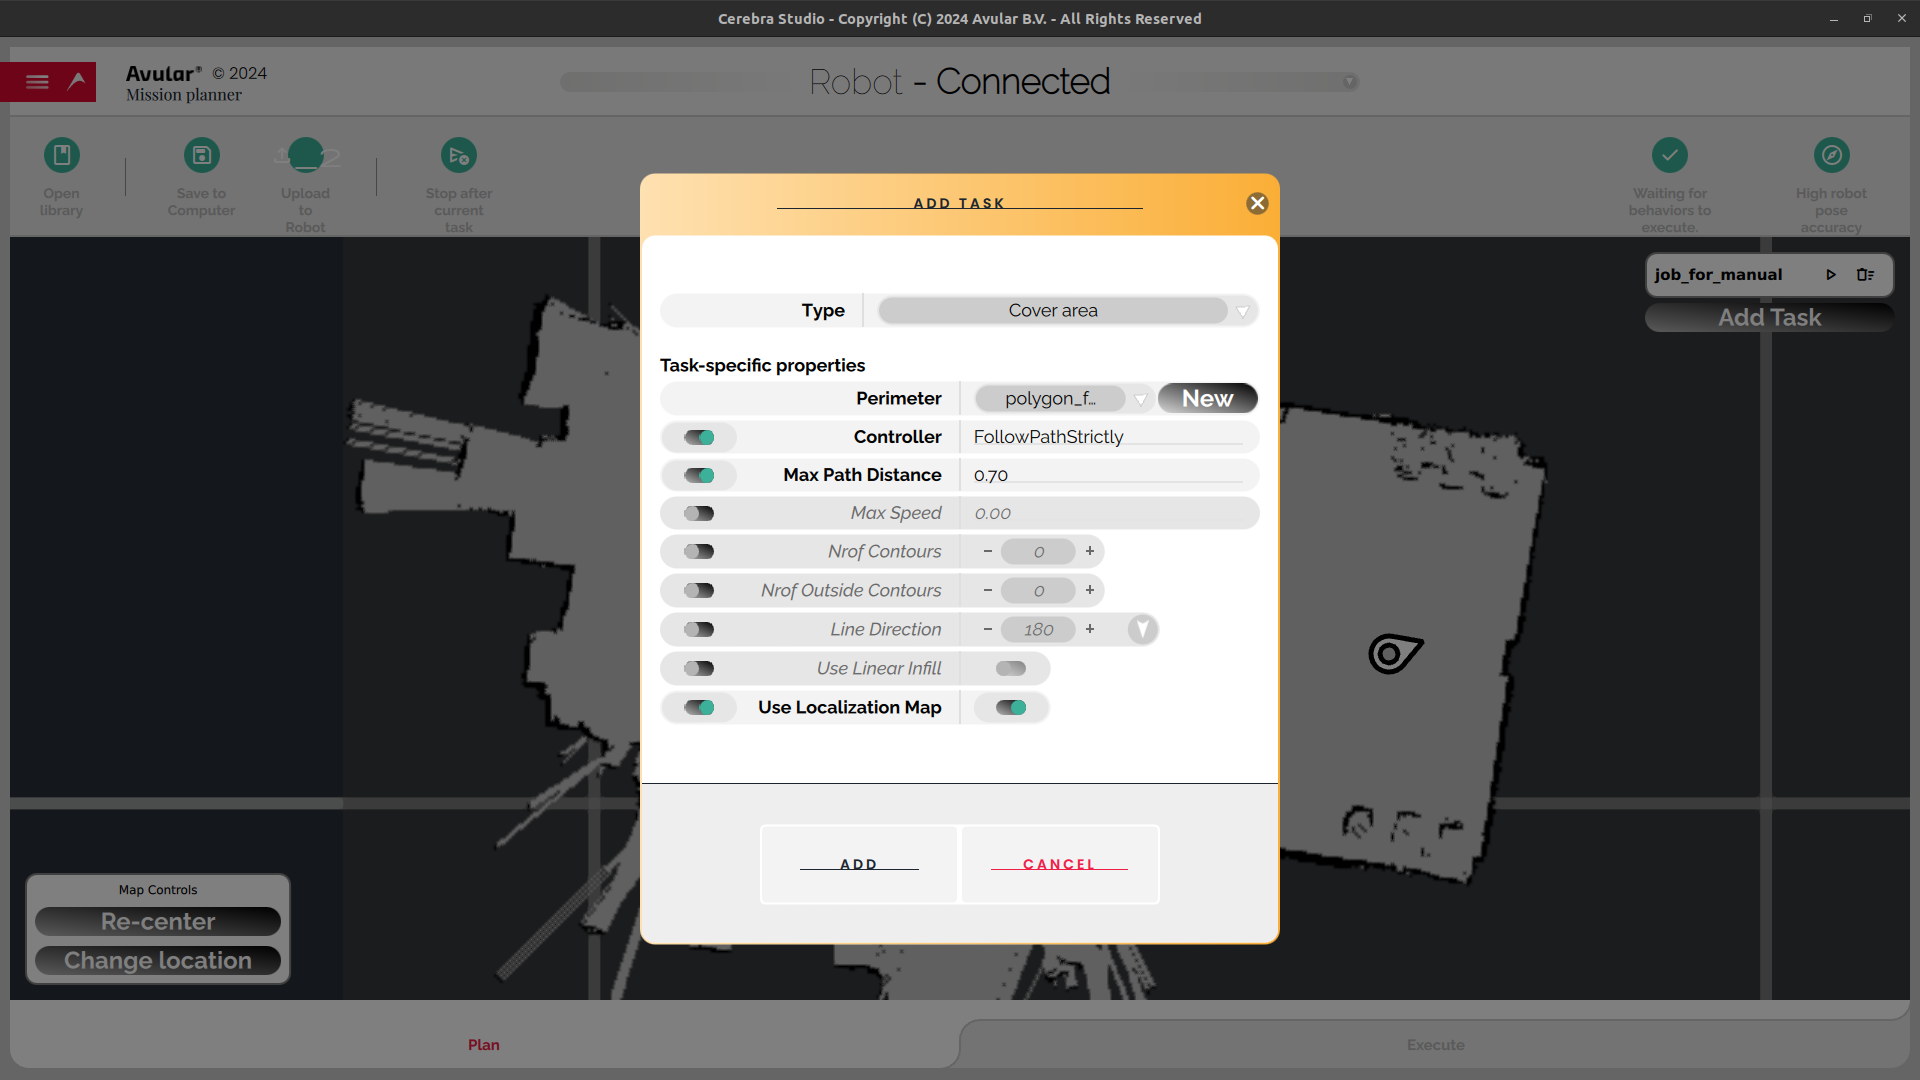This screenshot has height=1080, width=1920.
Task: Click New perimeter button
Action: coord(1207,399)
